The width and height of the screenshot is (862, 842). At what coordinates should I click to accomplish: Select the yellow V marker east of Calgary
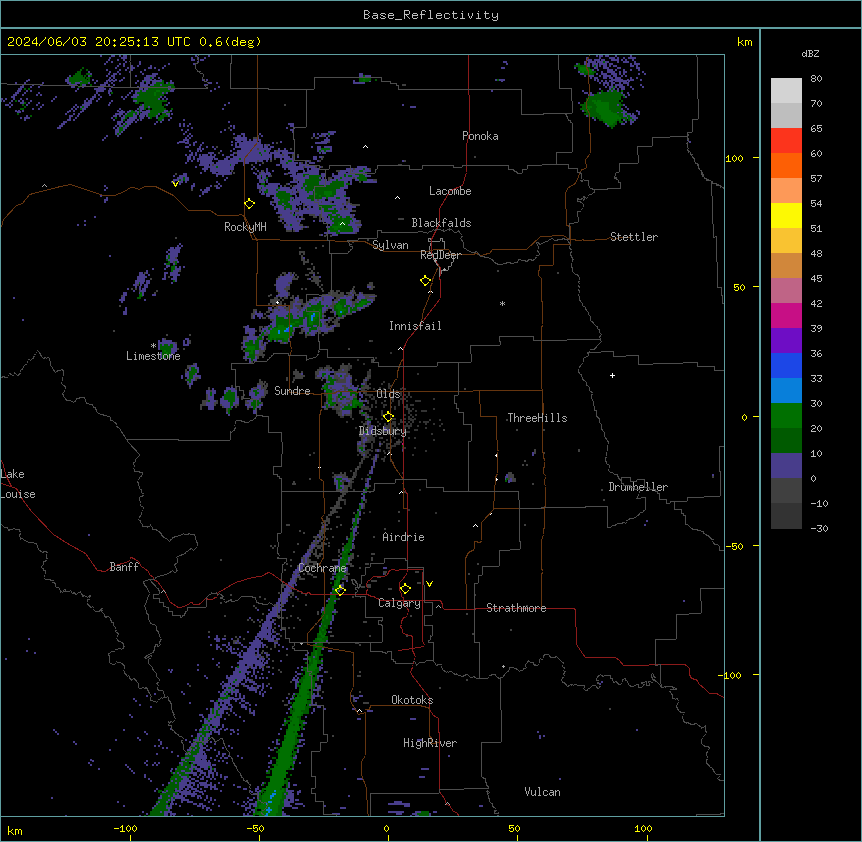[x=429, y=584]
